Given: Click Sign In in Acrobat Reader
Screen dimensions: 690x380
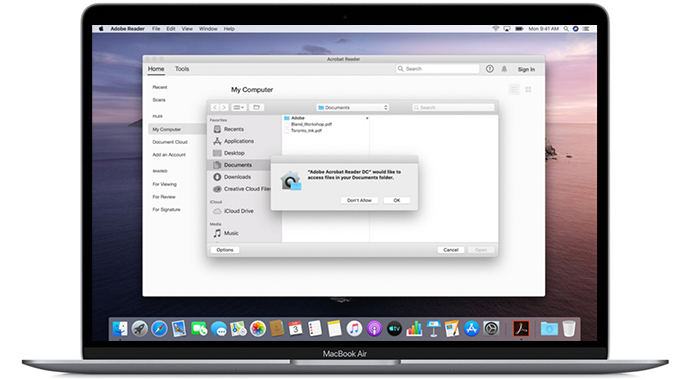Looking at the screenshot, I should point(526,69).
